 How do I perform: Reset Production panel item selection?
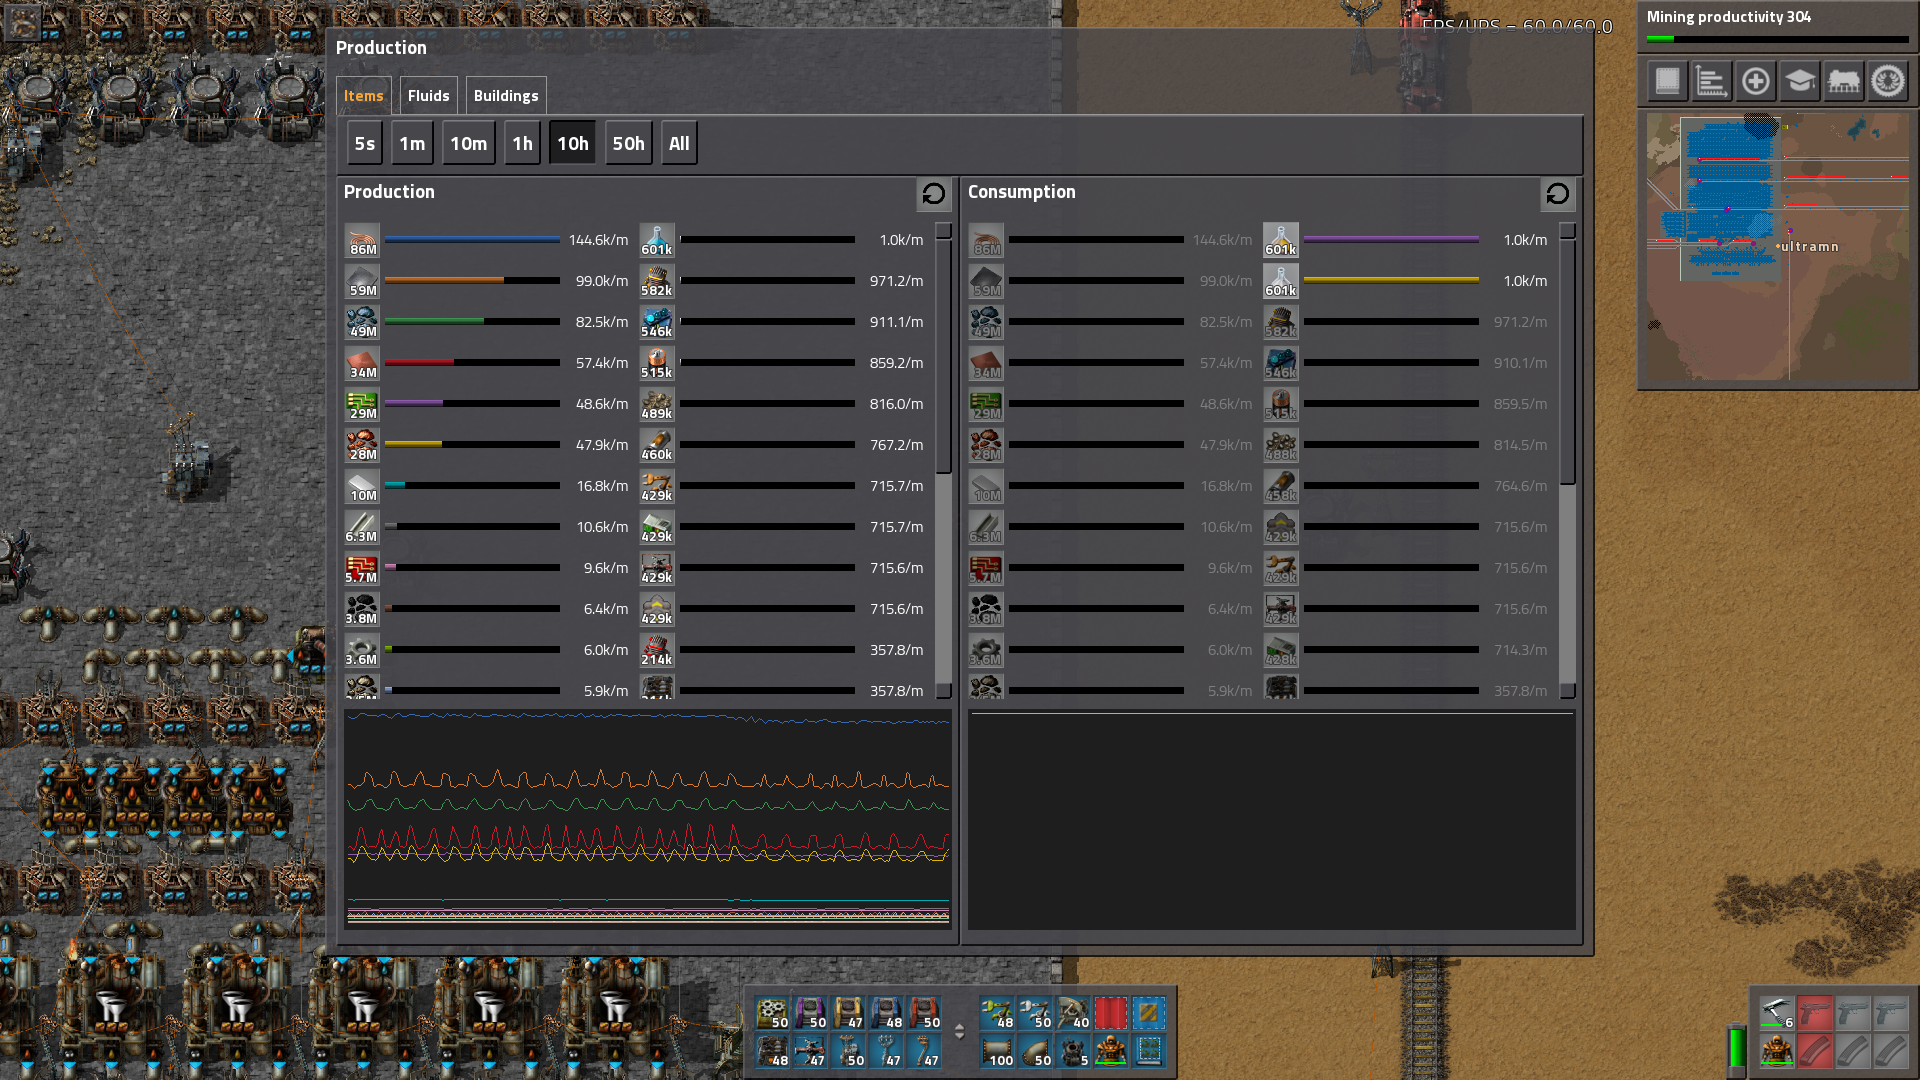click(x=934, y=194)
